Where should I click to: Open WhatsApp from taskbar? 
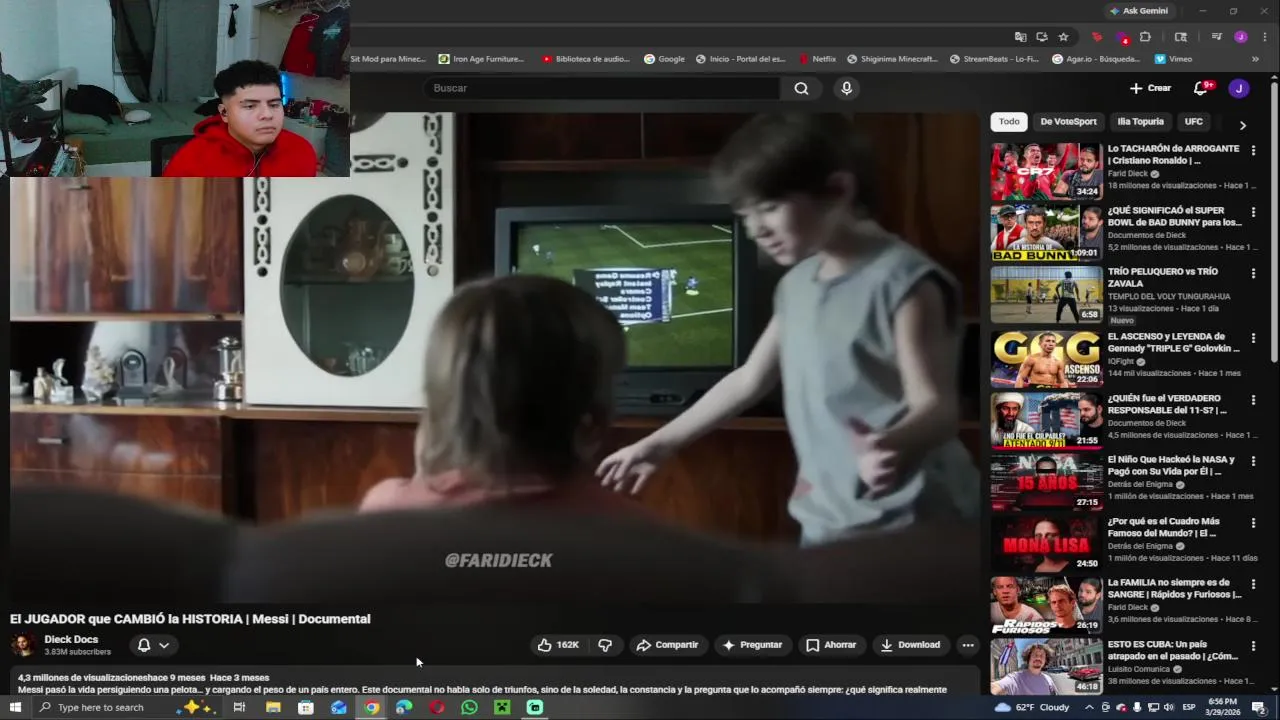pyautogui.click(x=469, y=707)
